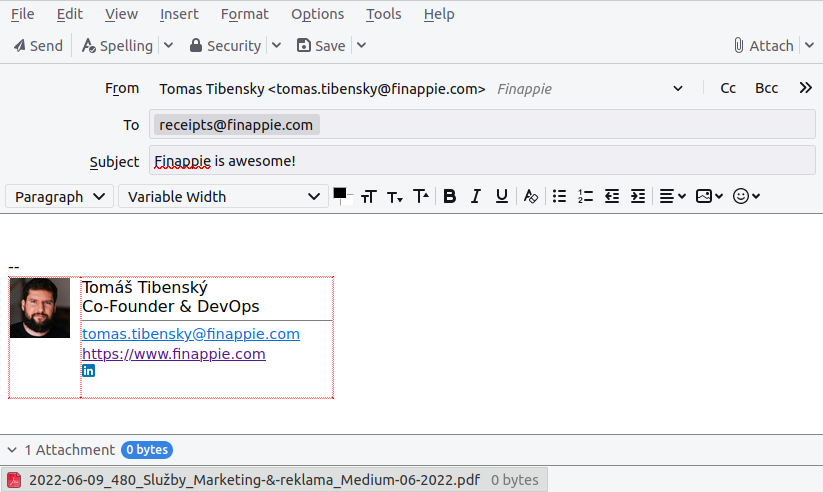Apply bulleted list formatting
The image size is (823, 492).
[x=560, y=197]
